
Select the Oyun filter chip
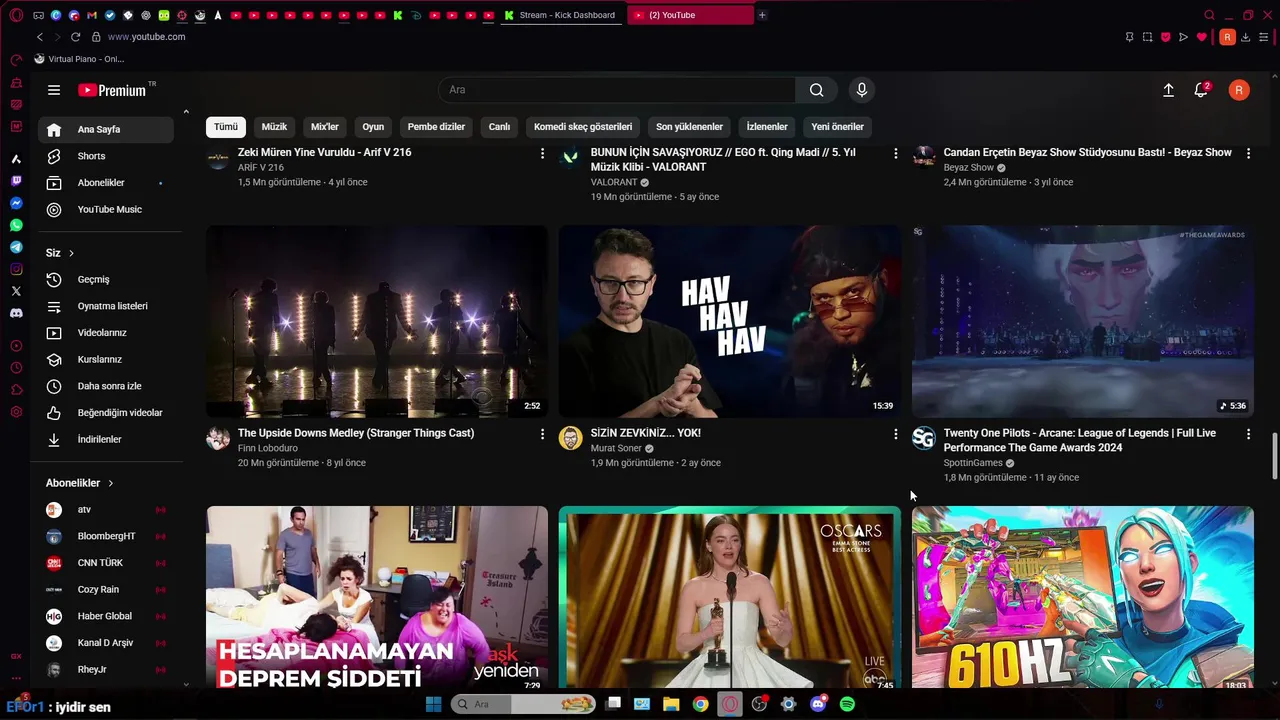(x=373, y=127)
